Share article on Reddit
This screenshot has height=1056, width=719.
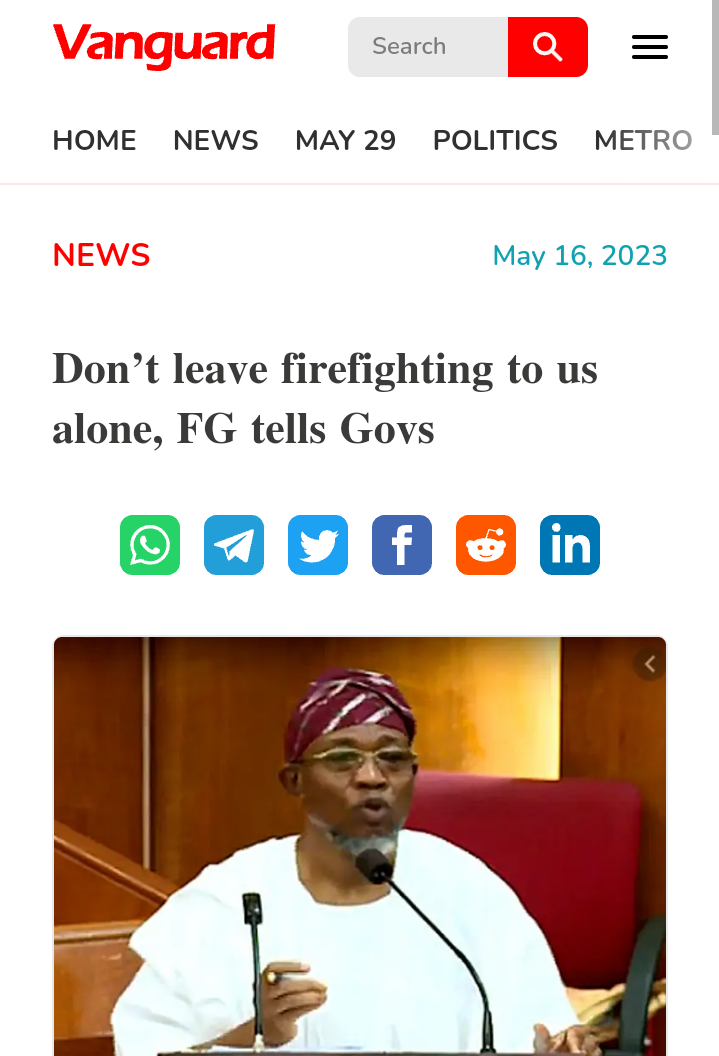(x=486, y=545)
